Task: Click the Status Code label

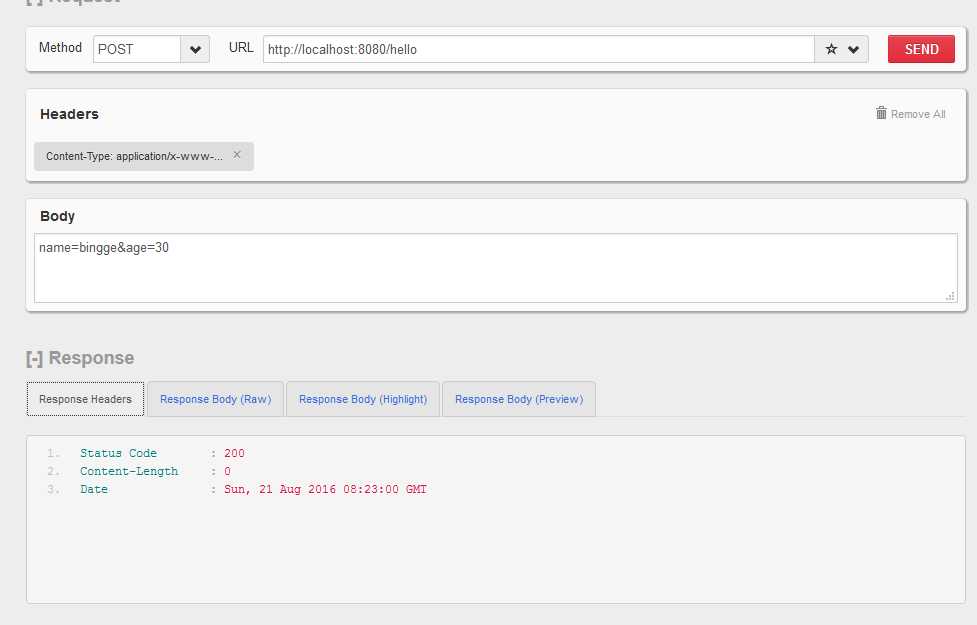Action: click(x=118, y=453)
